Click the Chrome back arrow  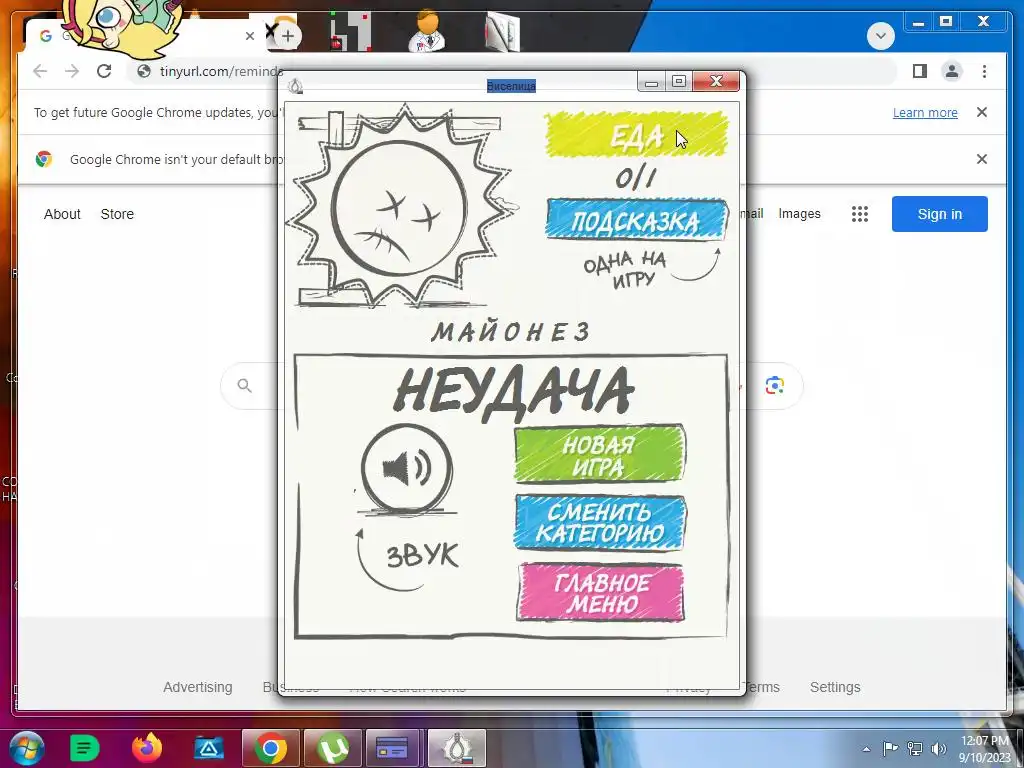(x=40, y=71)
